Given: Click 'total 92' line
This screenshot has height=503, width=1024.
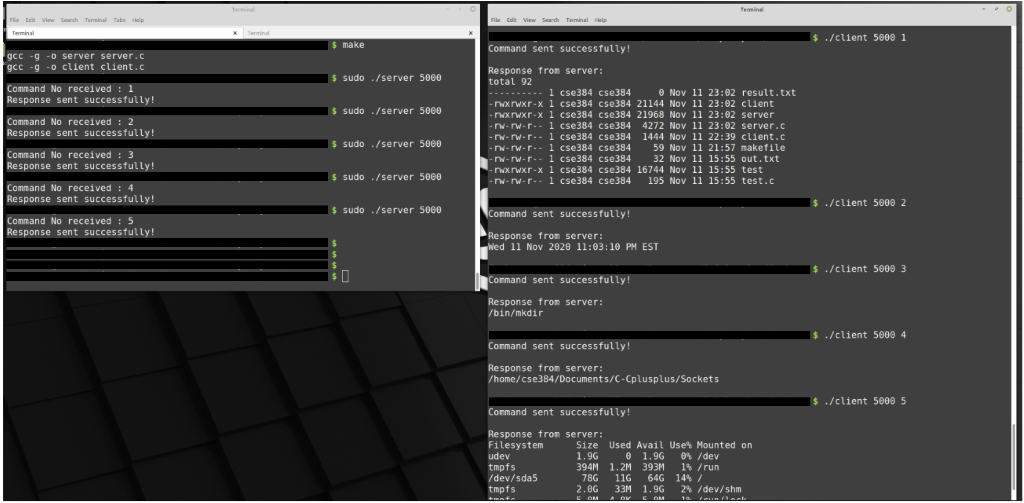Looking at the screenshot, I should pyautogui.click(x=510, y=82).
